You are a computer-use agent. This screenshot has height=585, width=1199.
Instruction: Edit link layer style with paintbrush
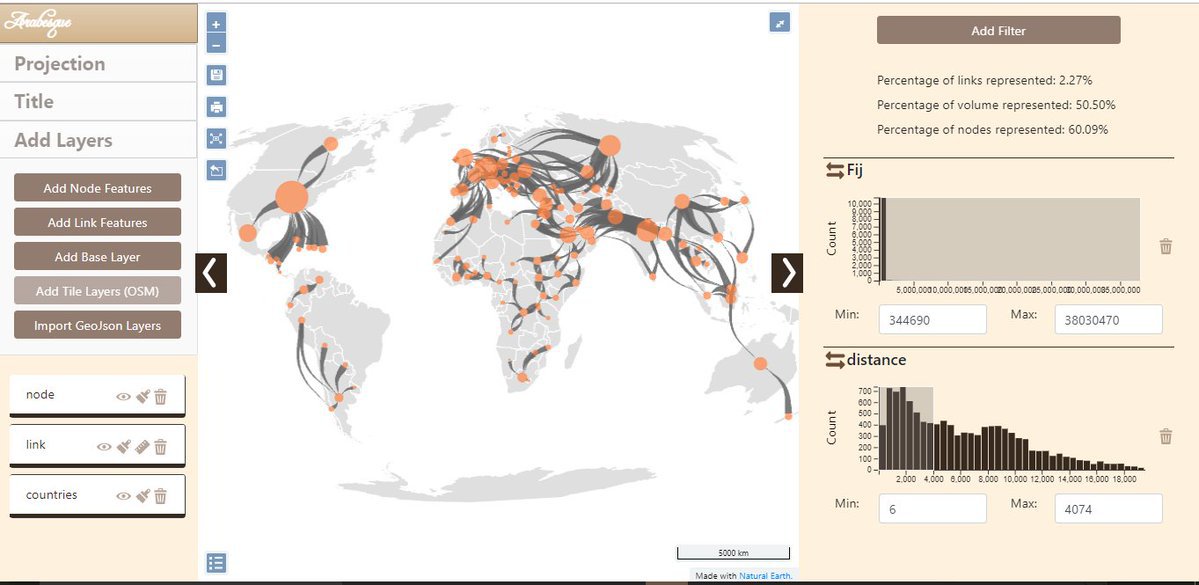124,446
